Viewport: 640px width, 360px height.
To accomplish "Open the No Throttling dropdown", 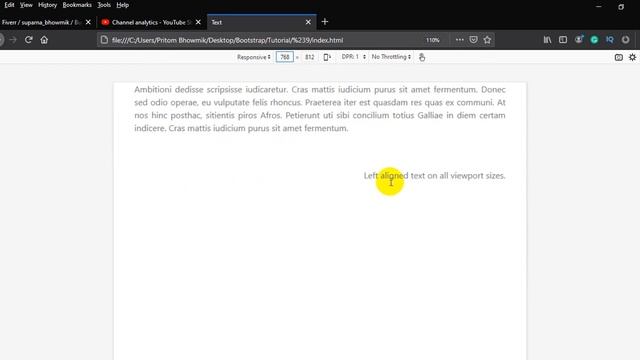I will (391, 57).
